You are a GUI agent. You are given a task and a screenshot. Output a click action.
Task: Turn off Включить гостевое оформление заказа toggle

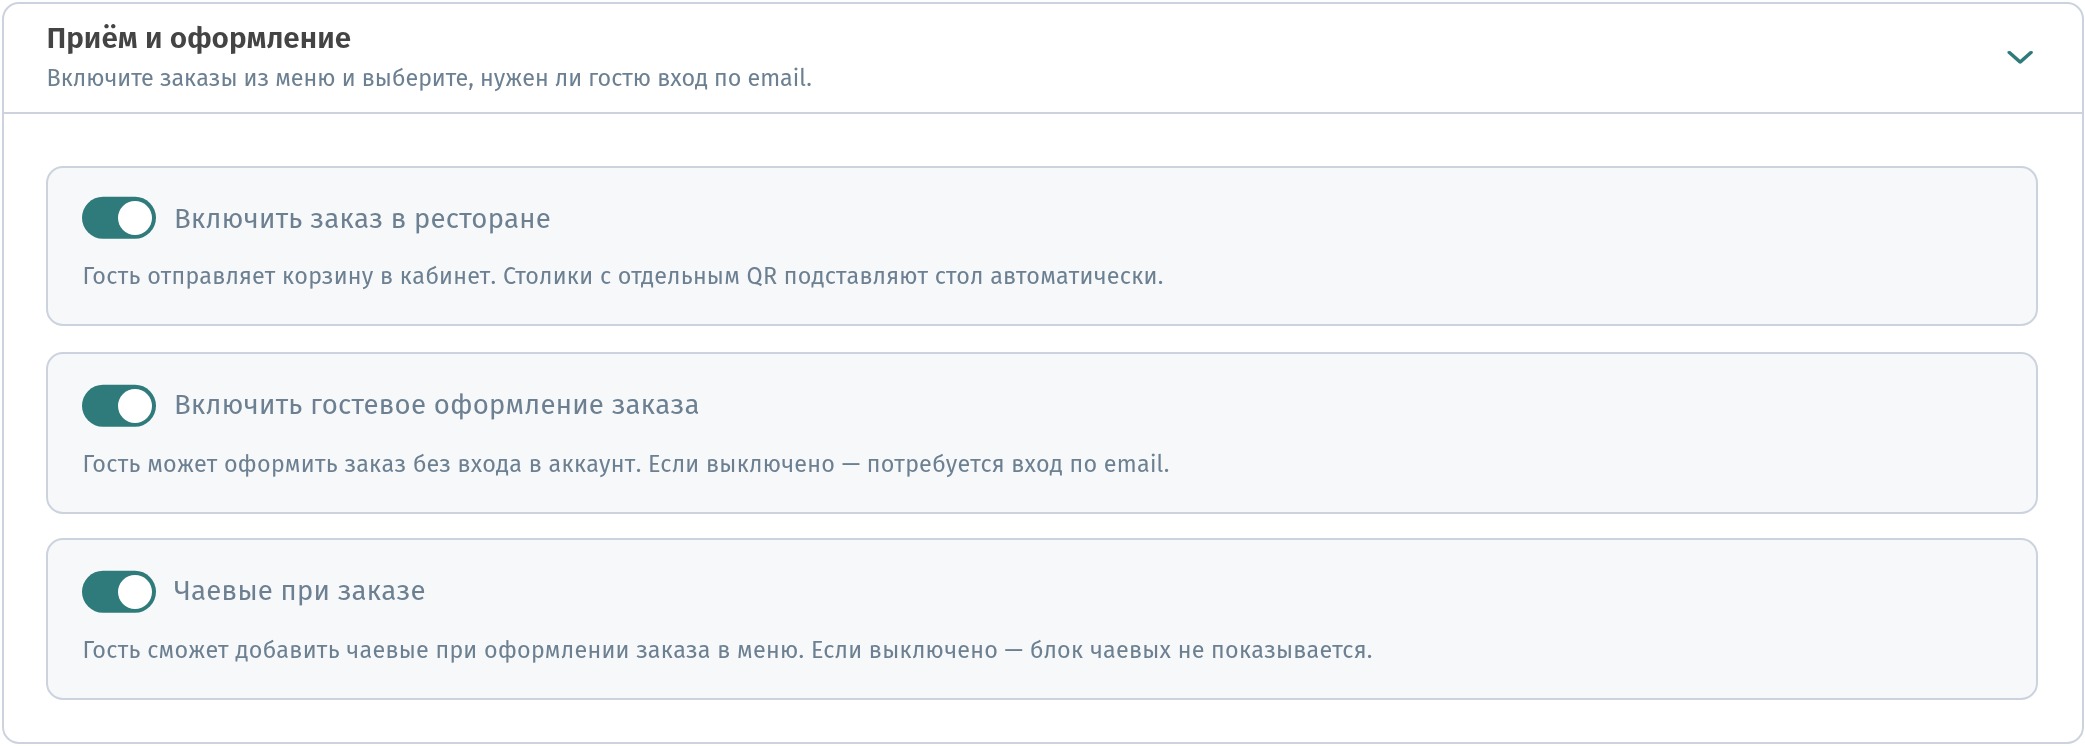point(119,406)
